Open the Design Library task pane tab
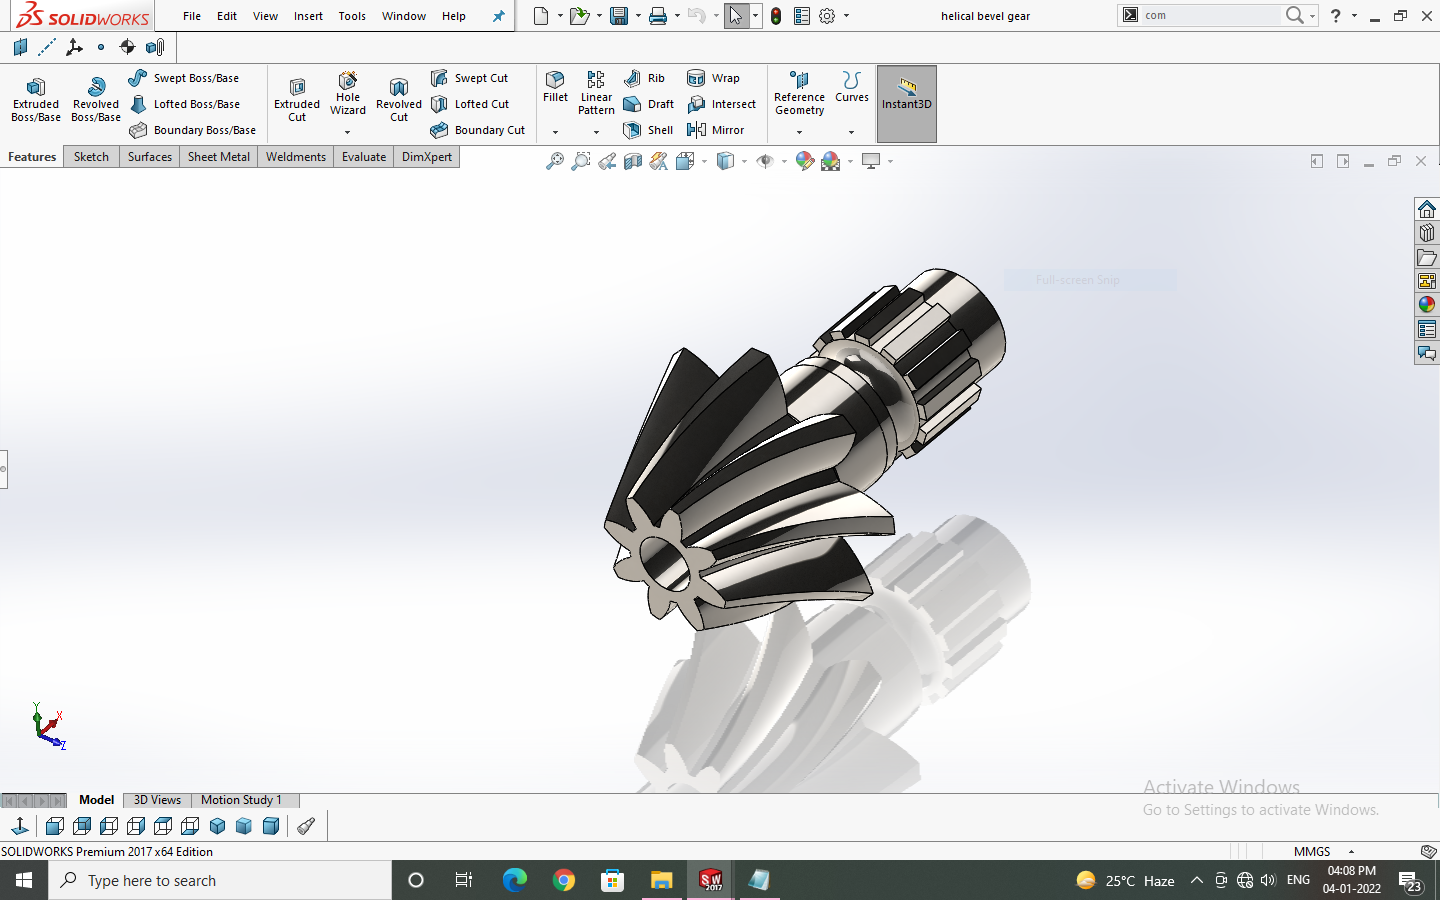 [x=1427, y=233]
